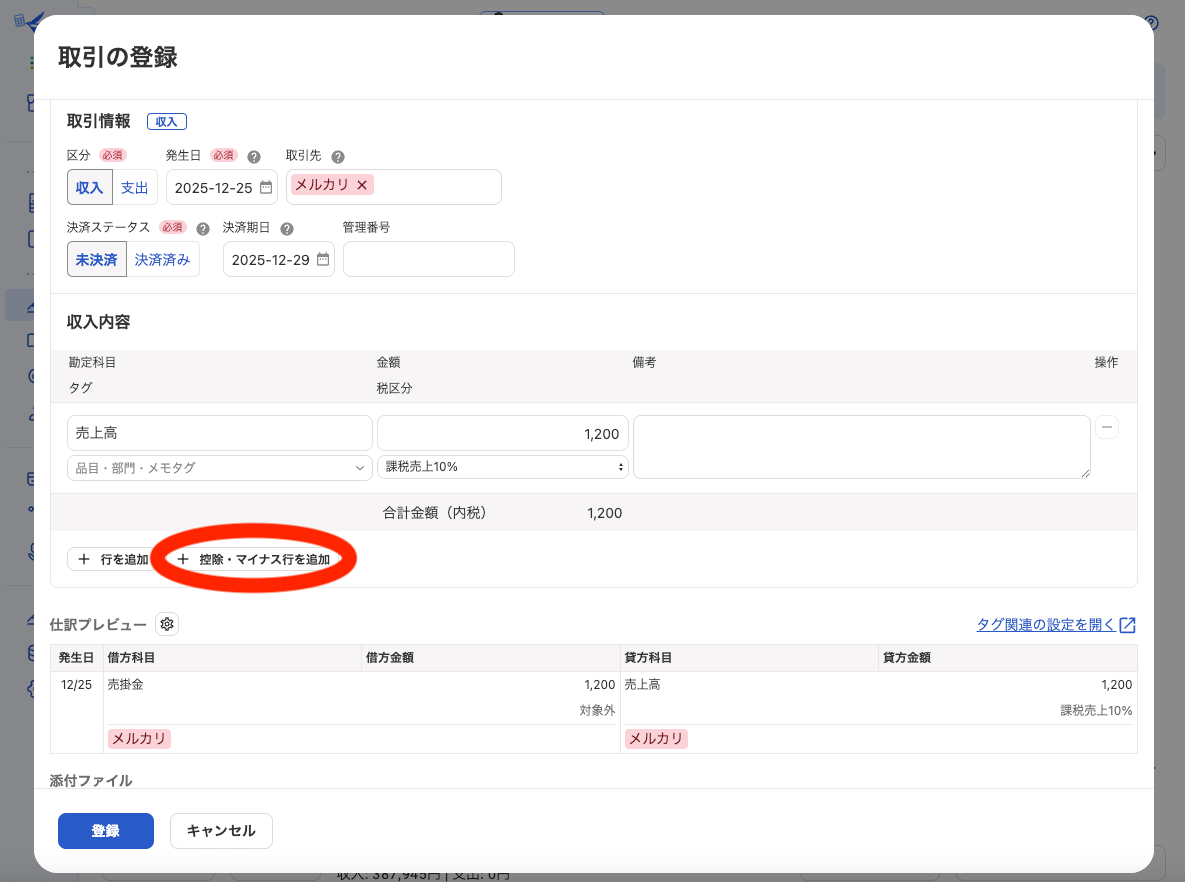
Task: Click the minus icon to delete 売上高 row
Action: tap(1106, 427)
